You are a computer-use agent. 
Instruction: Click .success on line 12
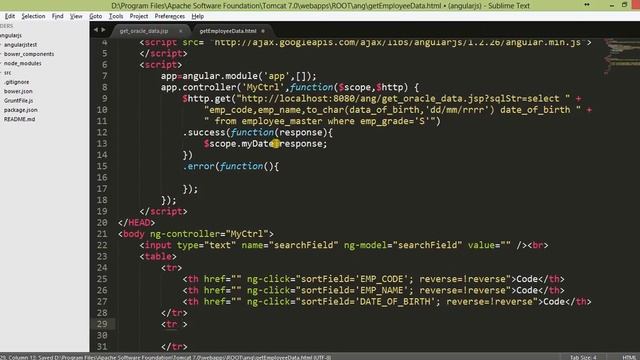coord(204,133)
